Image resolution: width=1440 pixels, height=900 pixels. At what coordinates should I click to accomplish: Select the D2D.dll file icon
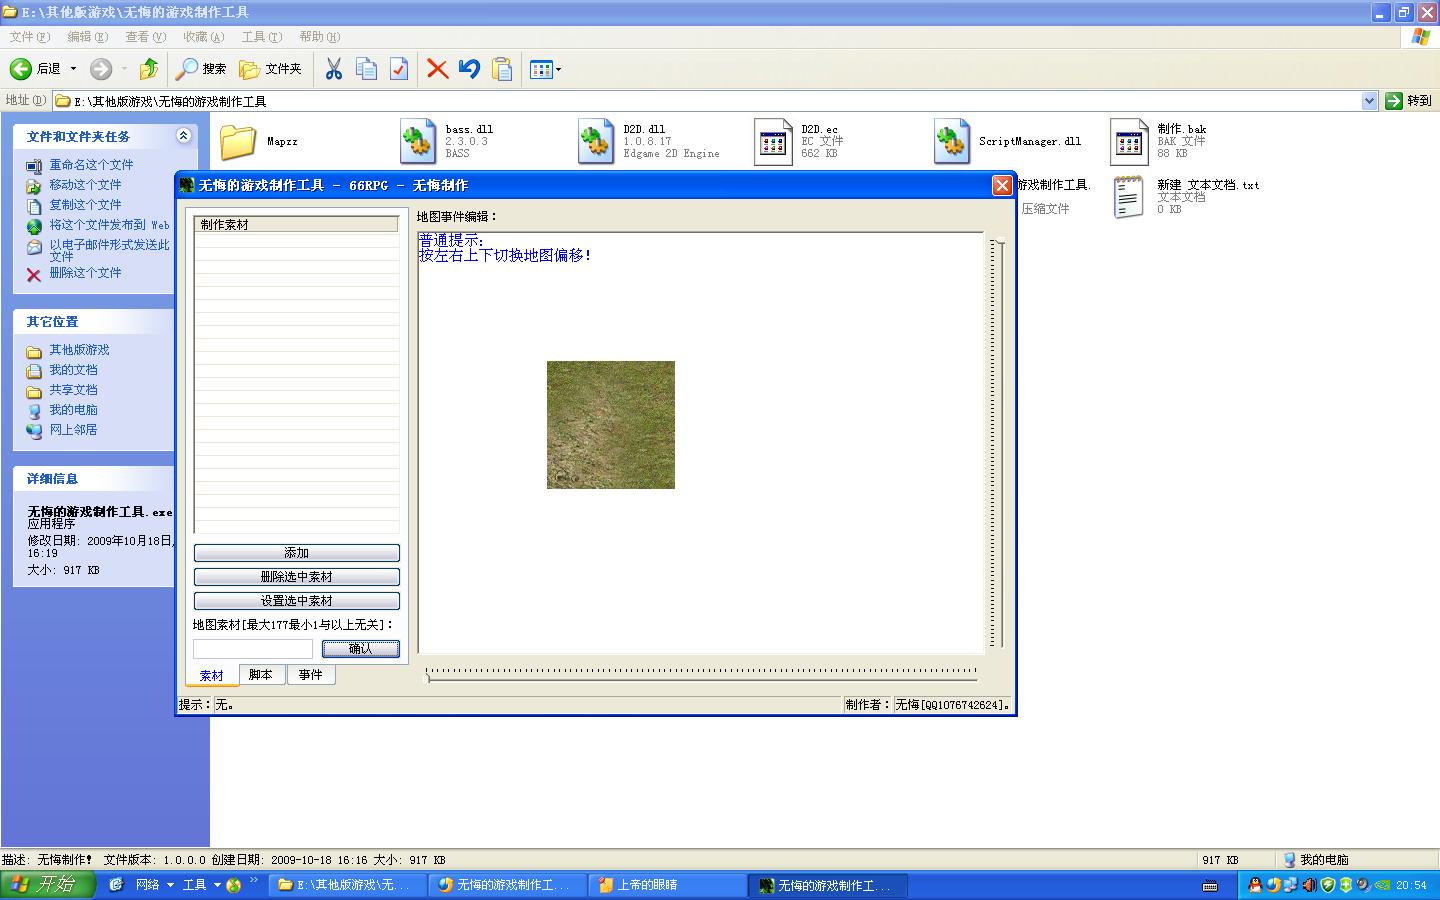595,141
